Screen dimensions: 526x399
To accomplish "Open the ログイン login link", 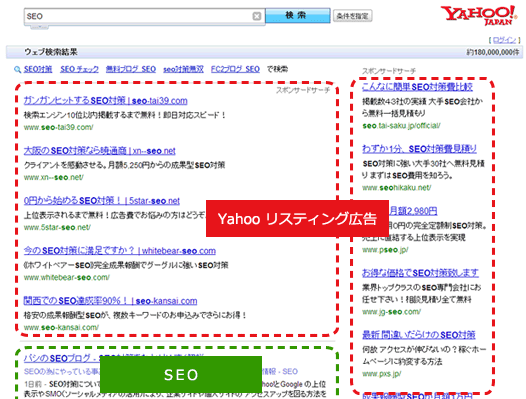I will [505, 40].
